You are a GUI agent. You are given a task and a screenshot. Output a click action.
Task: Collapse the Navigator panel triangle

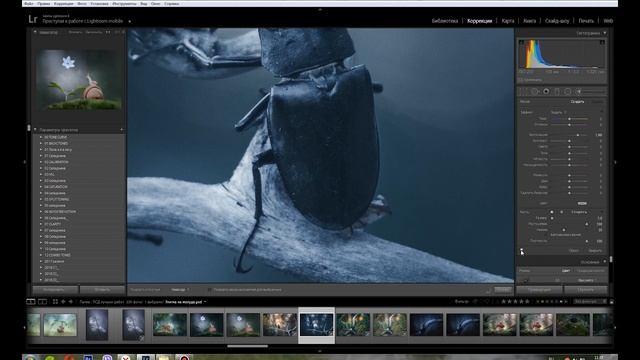point(35,32)
